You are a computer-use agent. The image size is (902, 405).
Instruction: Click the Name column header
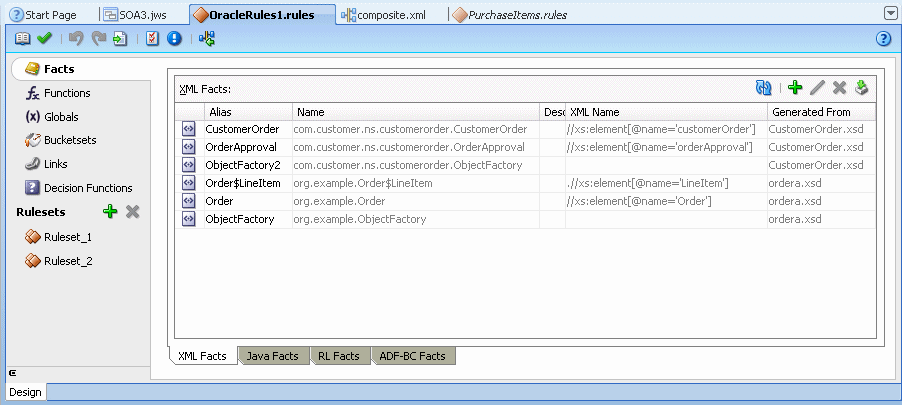point(416,112)
